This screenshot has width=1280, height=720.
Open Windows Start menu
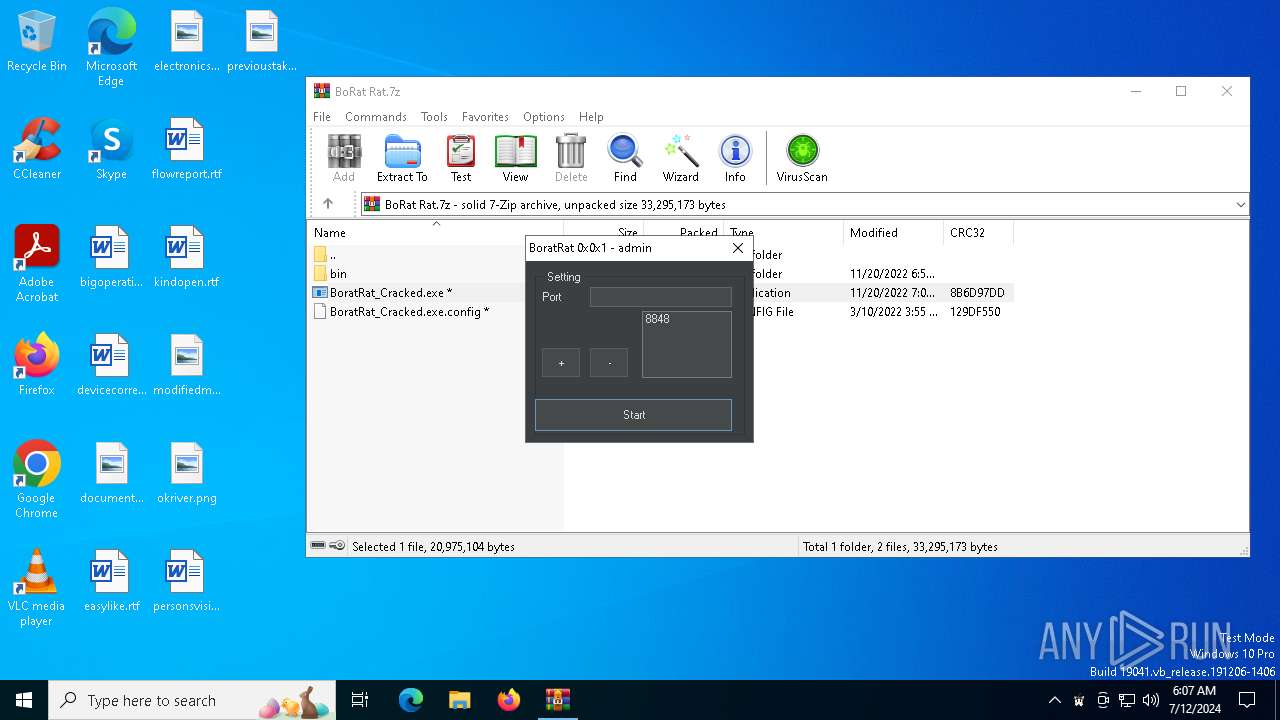coord(24,700)
